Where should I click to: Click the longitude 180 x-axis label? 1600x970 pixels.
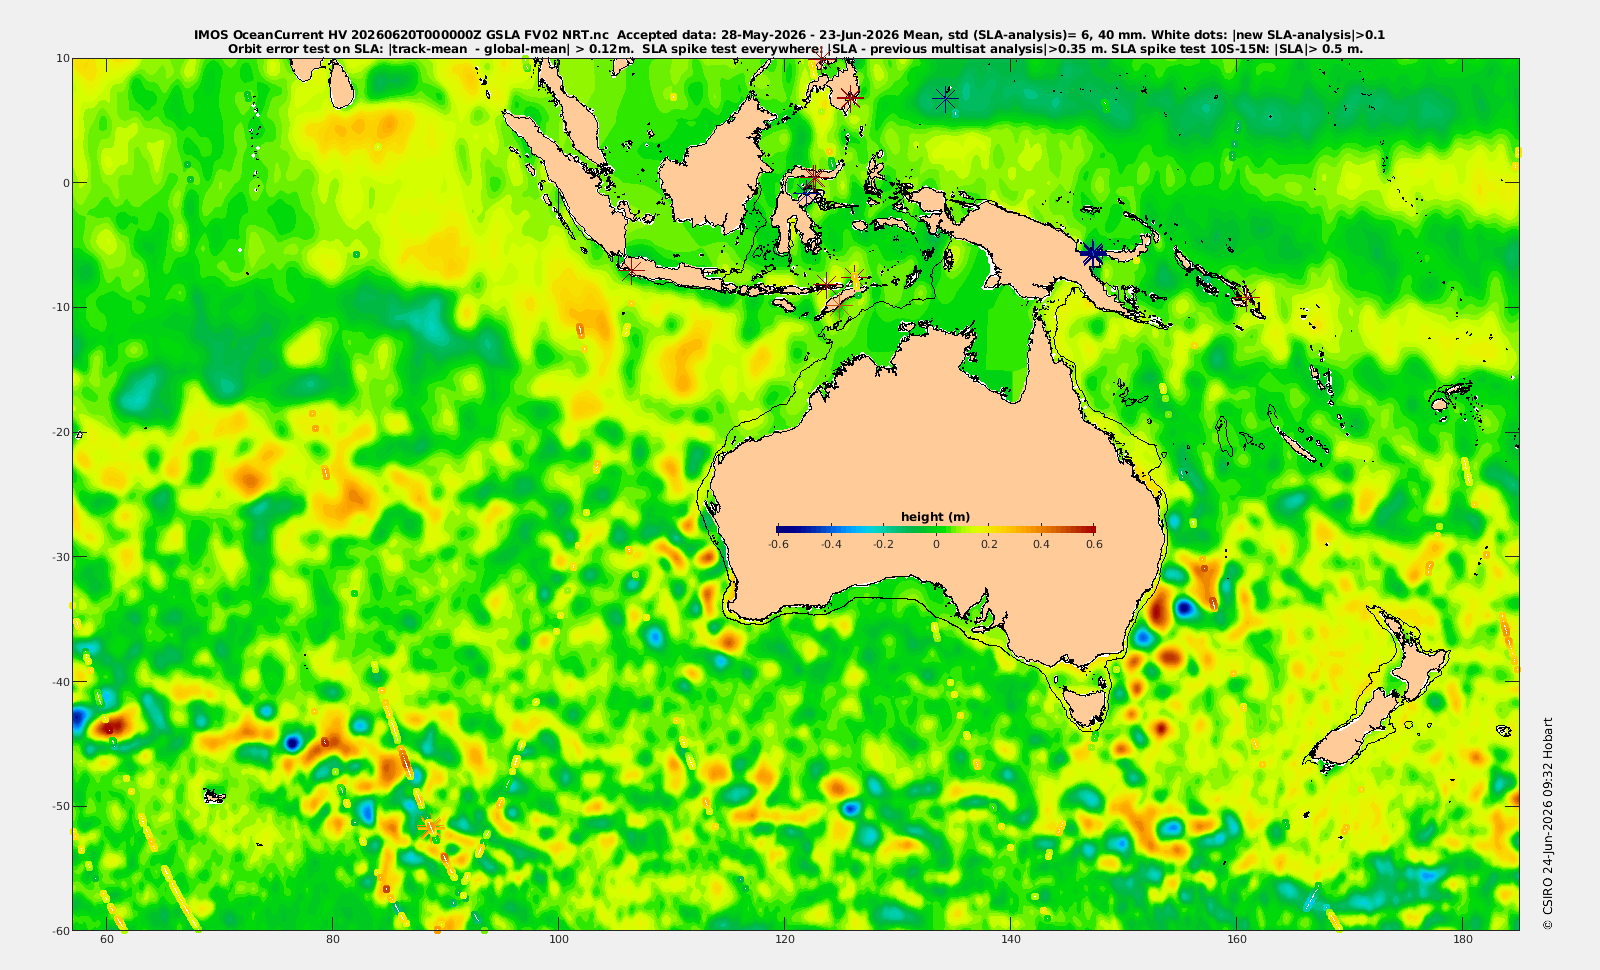[1463, 940]
